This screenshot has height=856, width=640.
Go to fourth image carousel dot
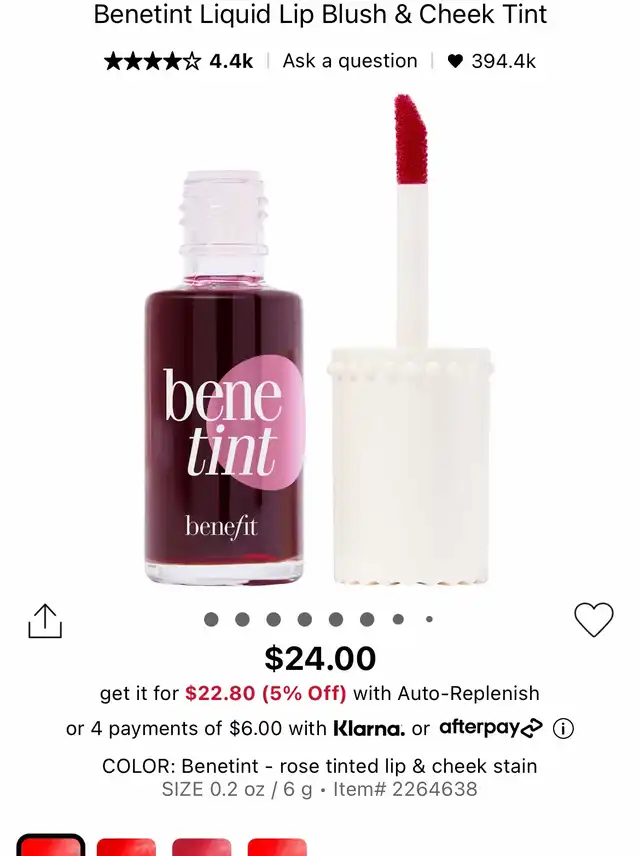[x=305, y=619]
